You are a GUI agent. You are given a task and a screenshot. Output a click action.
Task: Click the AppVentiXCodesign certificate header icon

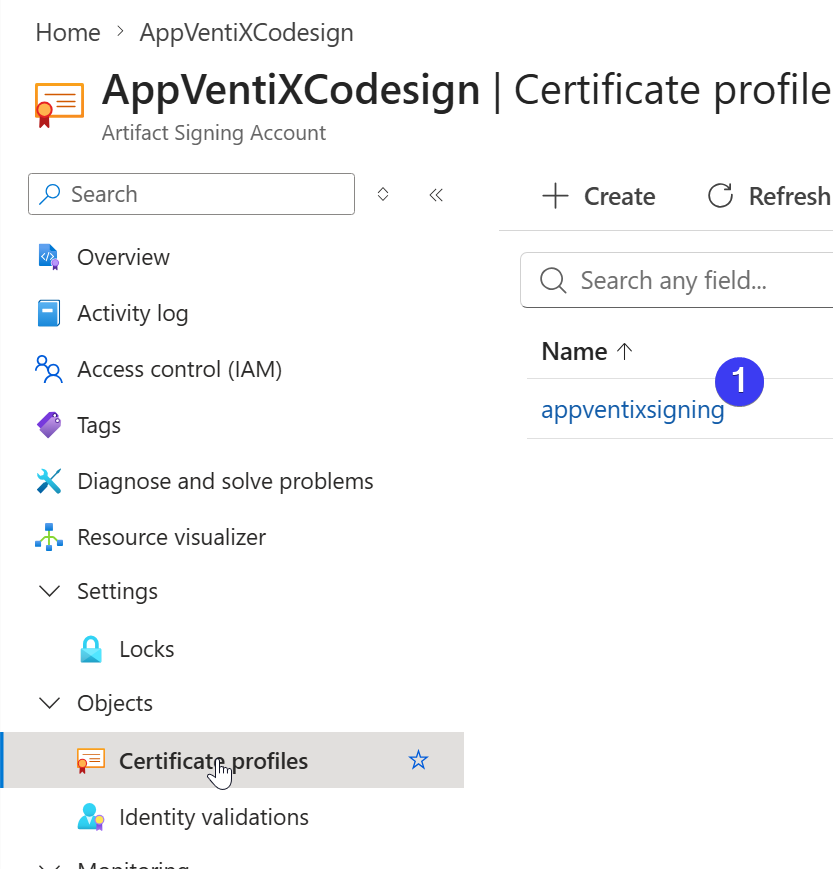(59, 105)
